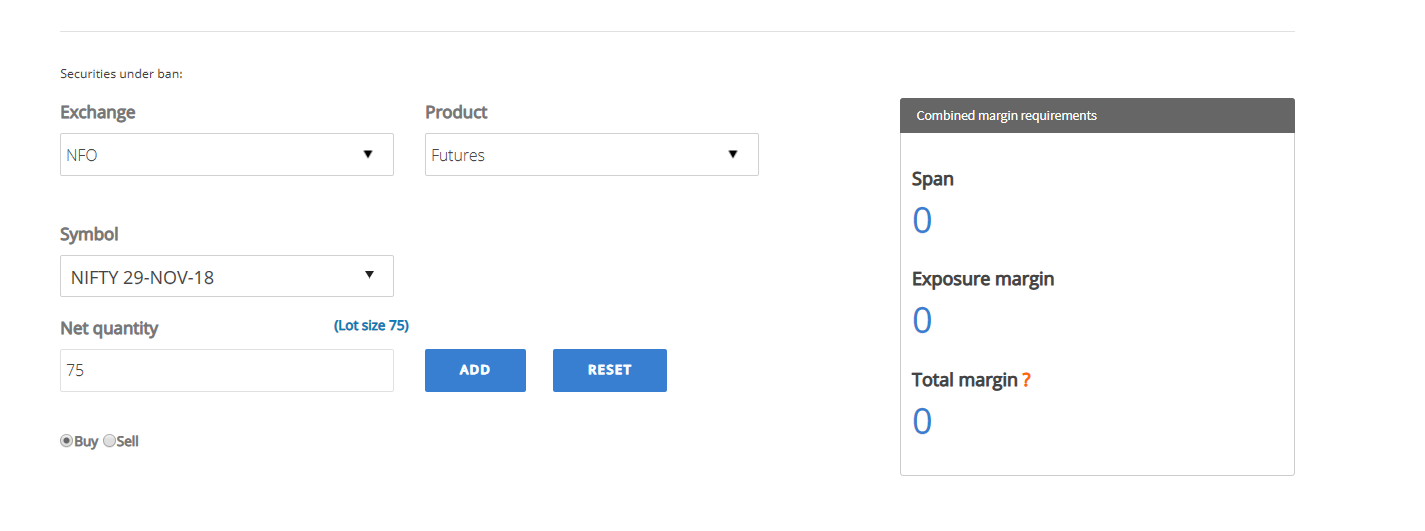Screen dimensions: 1425x531
Task: Click the Securities under ban text
Action: [x=122, y=73]
